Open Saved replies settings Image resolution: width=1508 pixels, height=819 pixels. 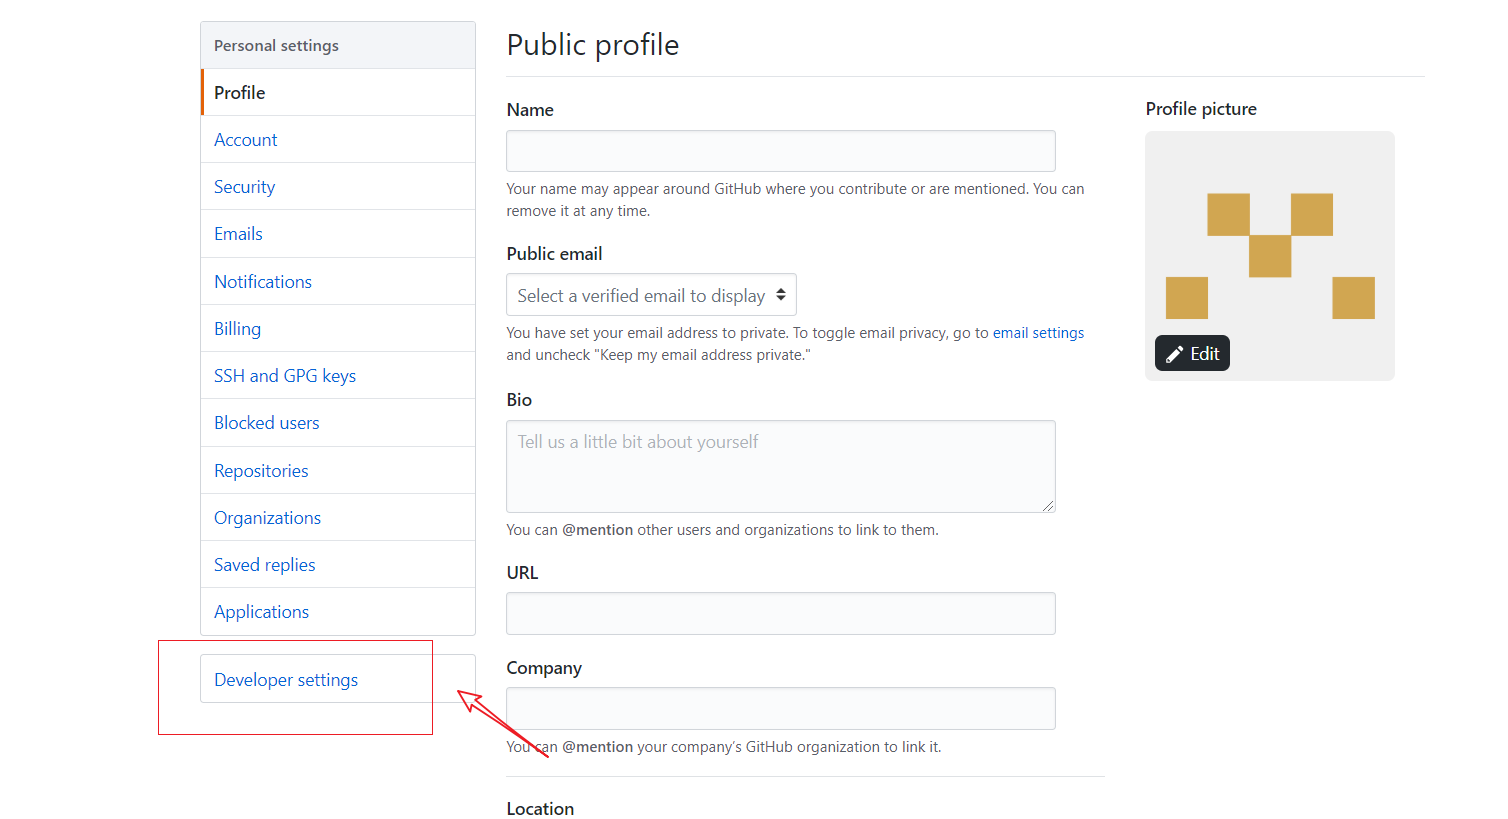[x=338, y=564]
